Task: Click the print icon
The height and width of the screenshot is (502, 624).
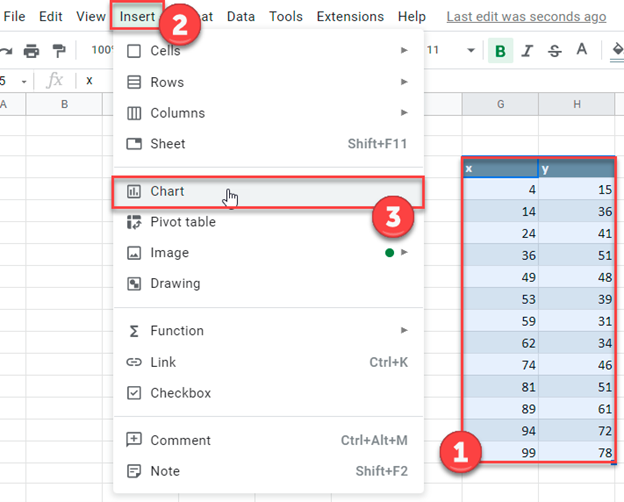Action: (31, 51)
